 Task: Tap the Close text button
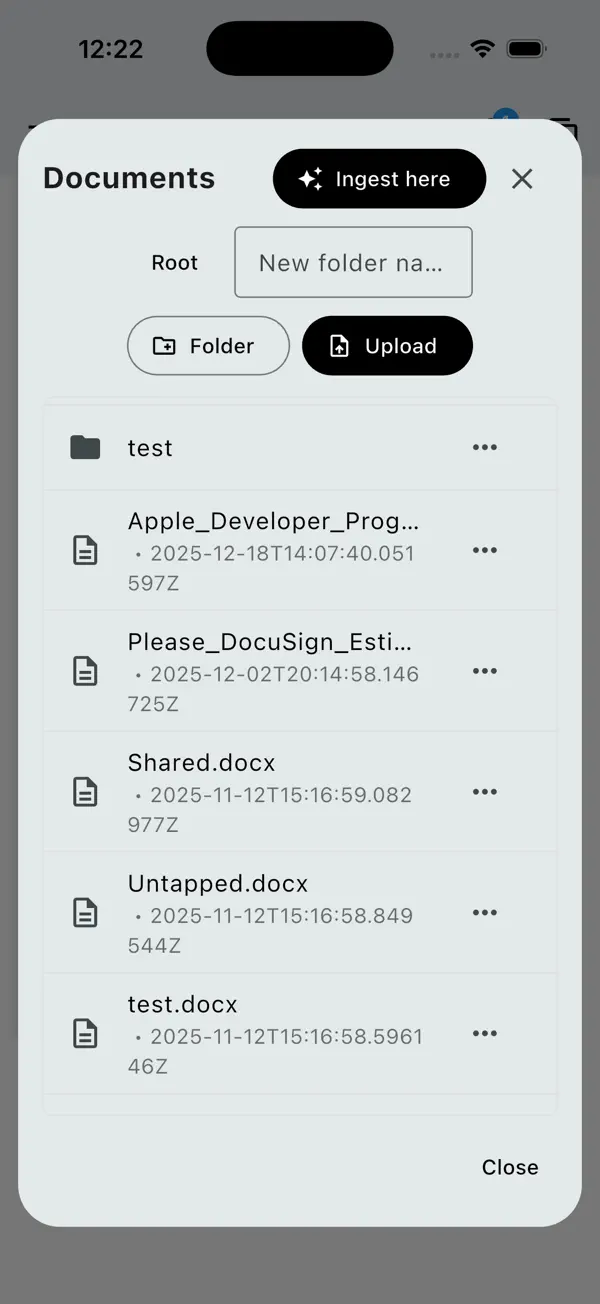pos(510,1167)
